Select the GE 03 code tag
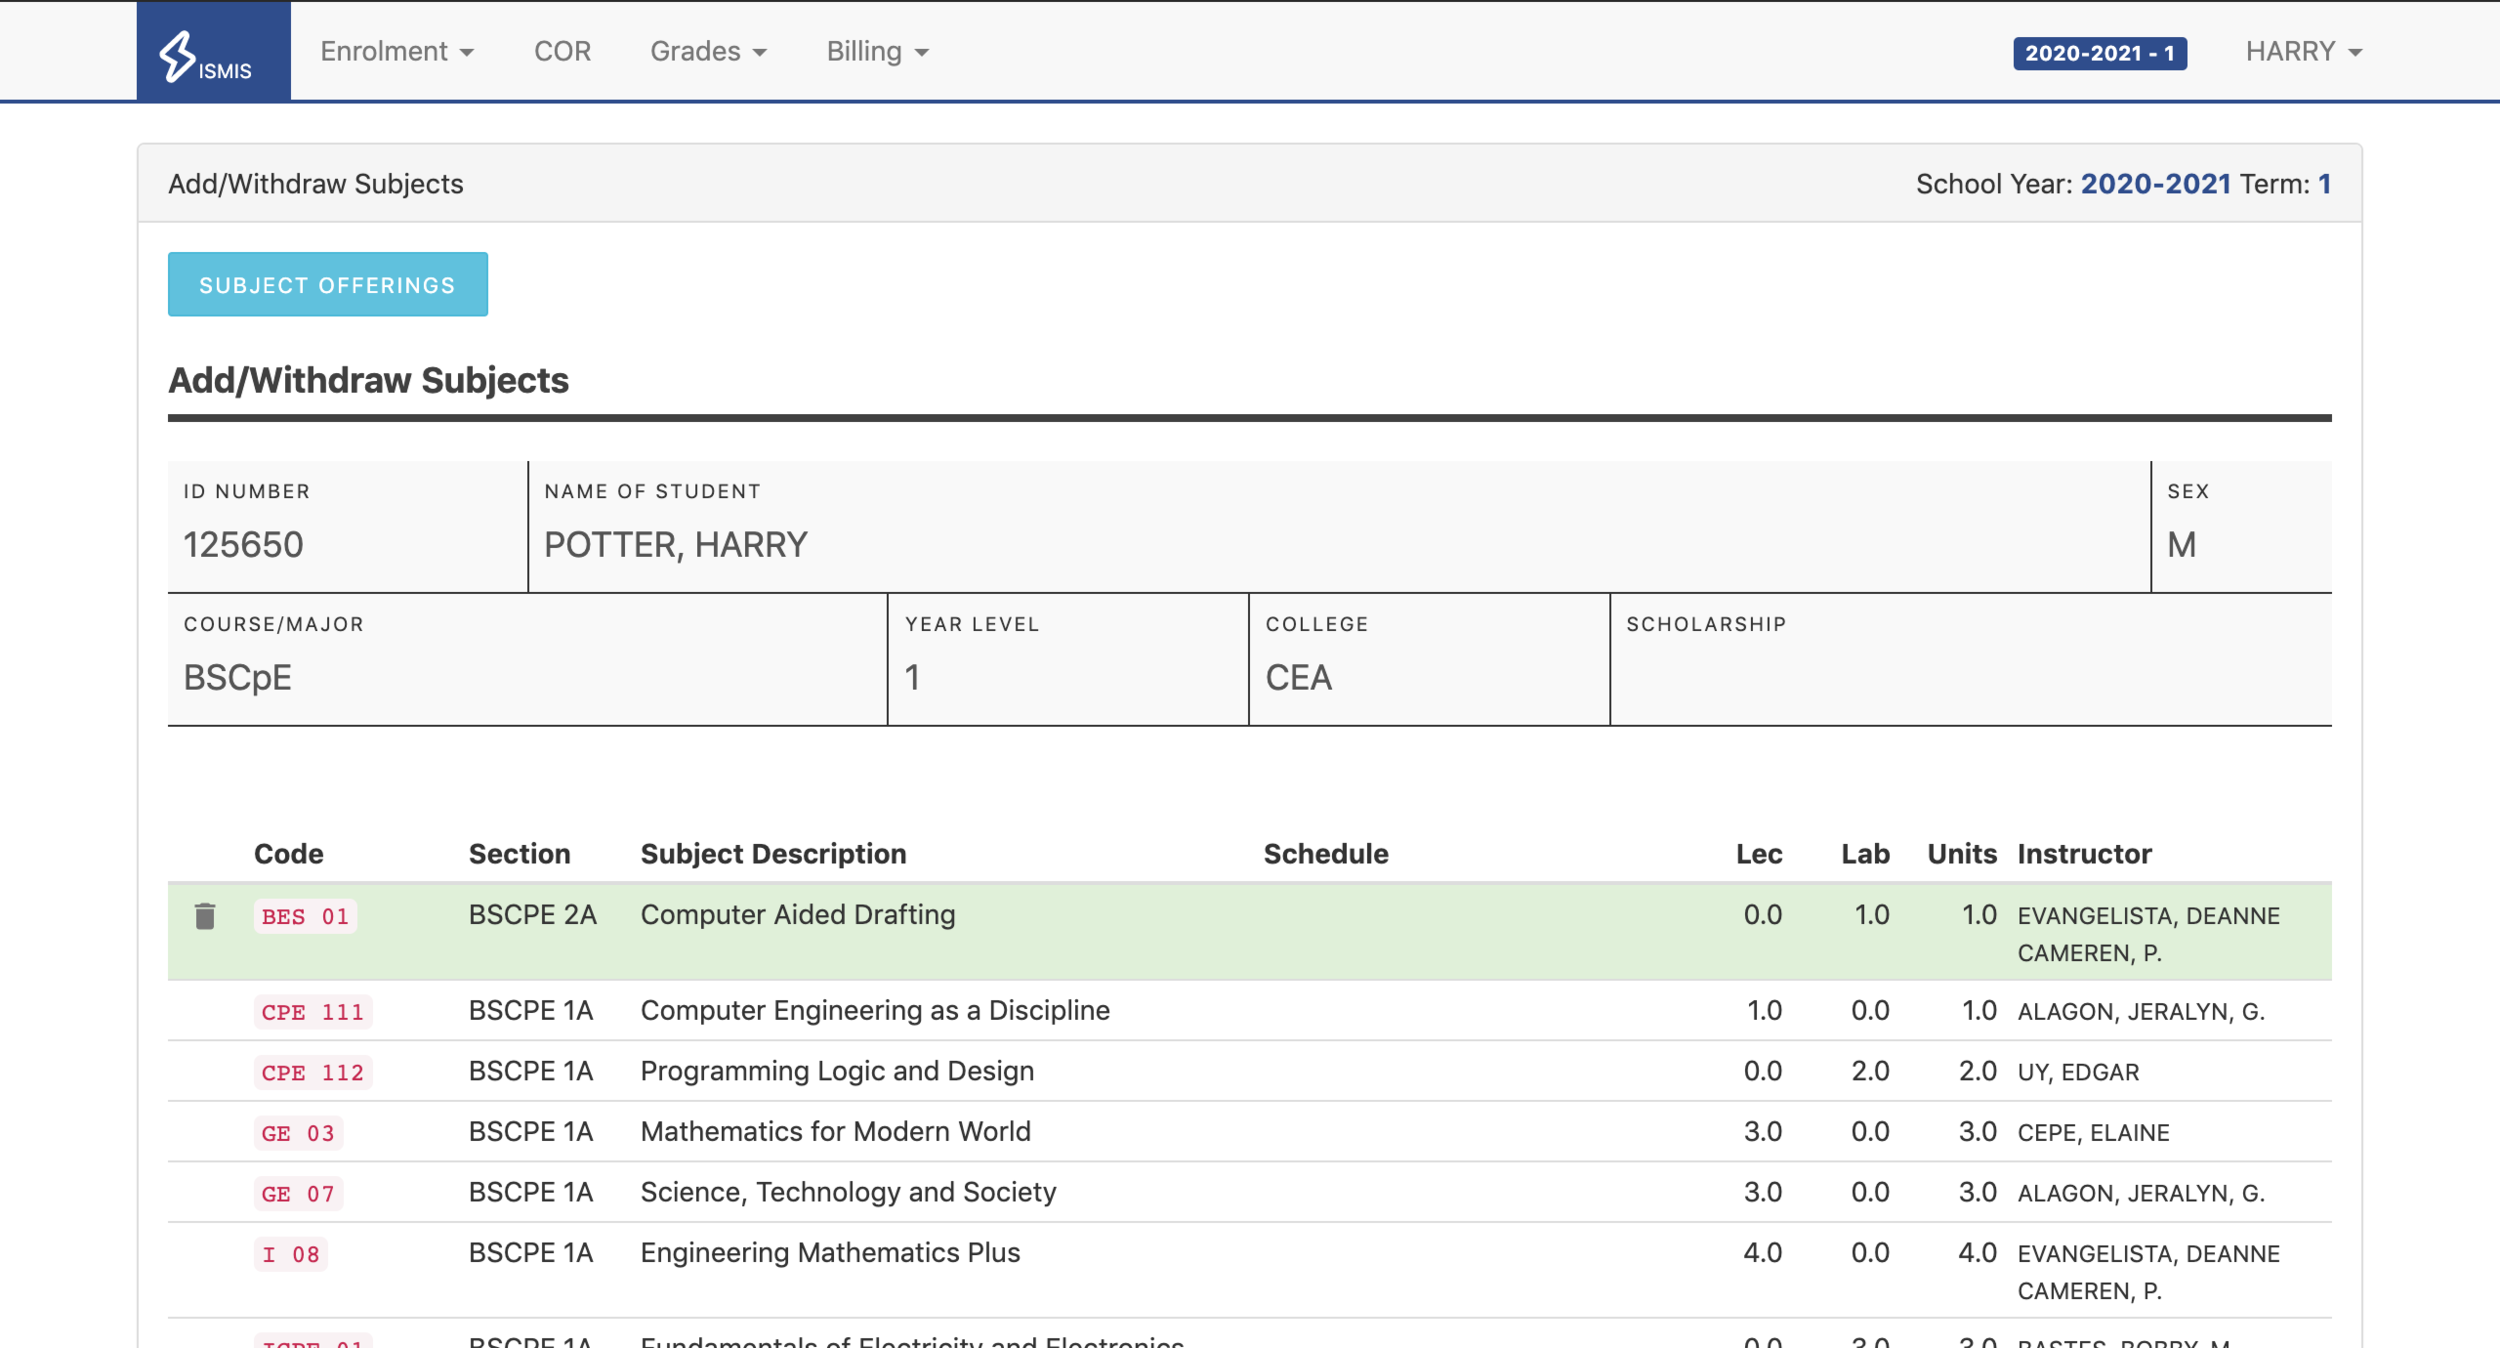This screenshot has width=2500, height=1348. 298,1133
